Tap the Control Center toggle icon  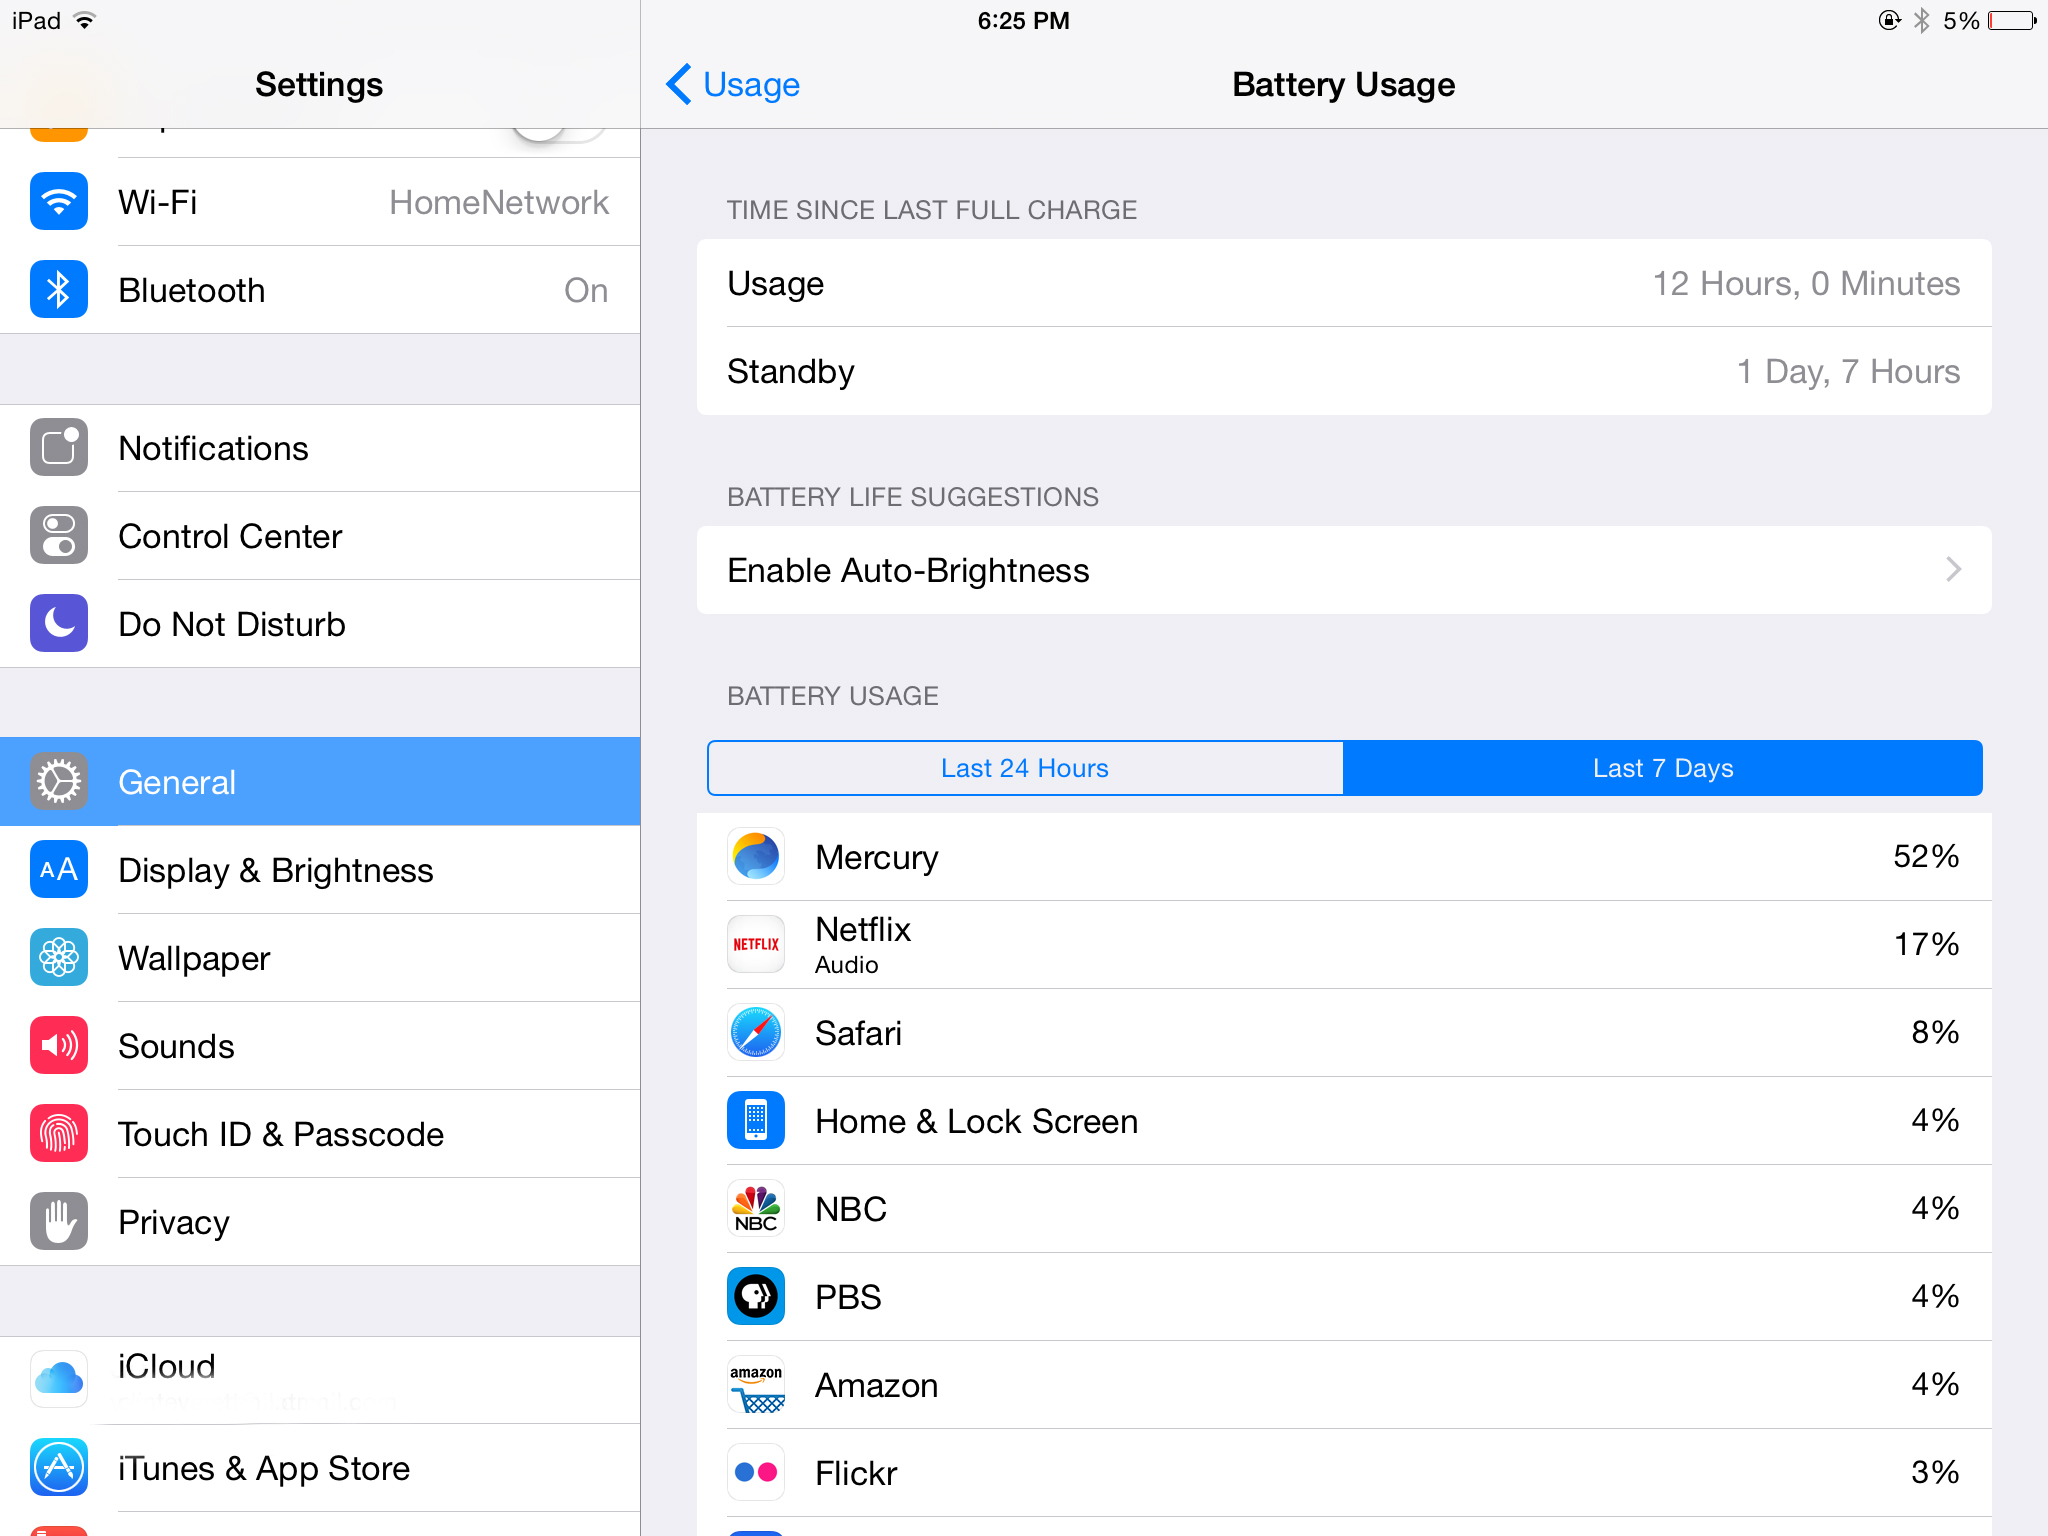59,536
